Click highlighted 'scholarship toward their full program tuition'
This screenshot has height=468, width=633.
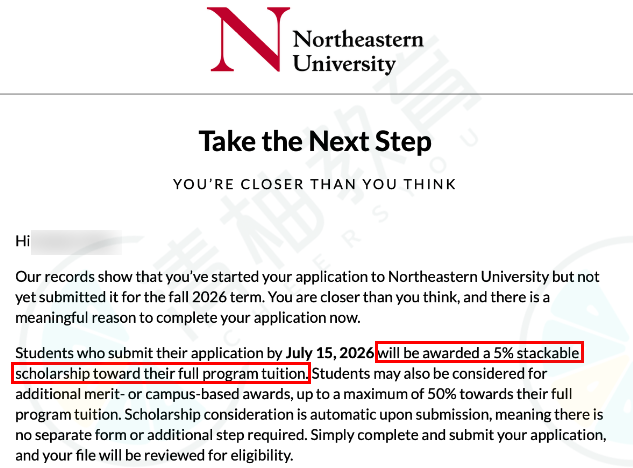pos(161,374)
